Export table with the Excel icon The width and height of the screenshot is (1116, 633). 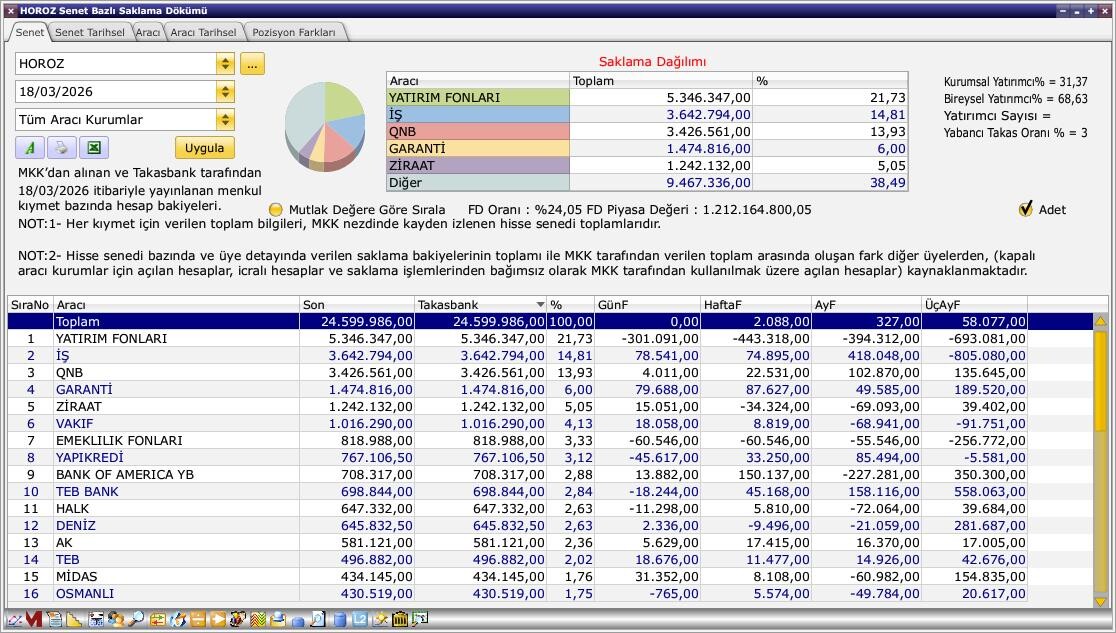93,148
